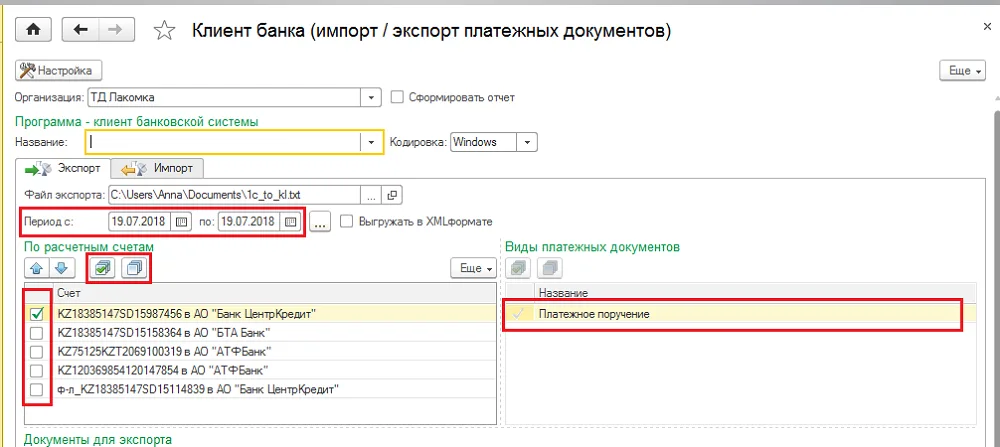This screenshot has height=447, width=1000.
Task: Move selected account row up
Action: 38,268
